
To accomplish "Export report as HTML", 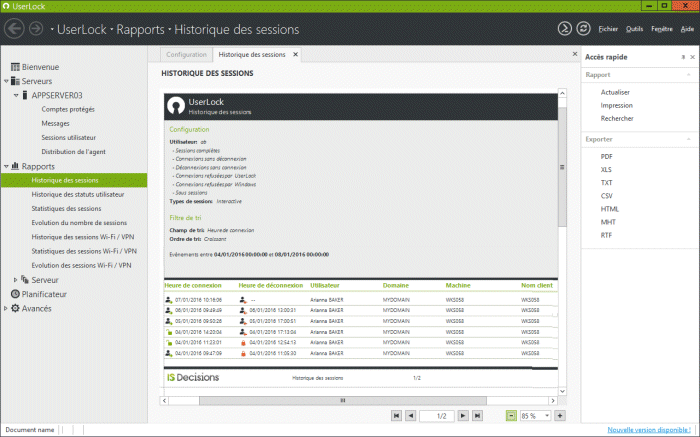I will (610, 209).
